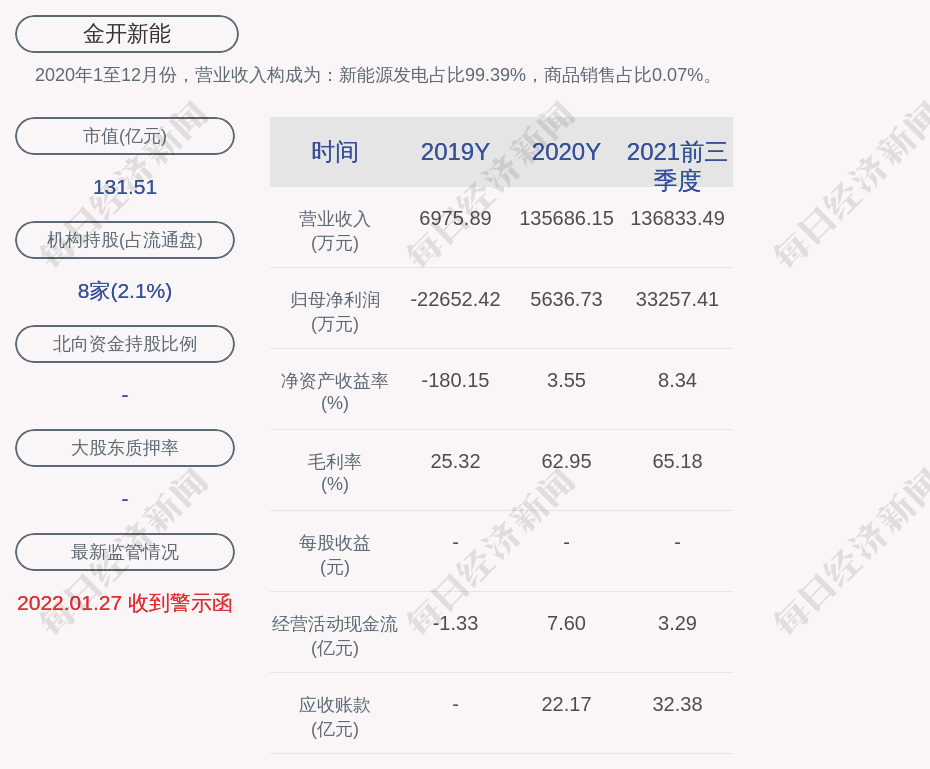Select revenue value 6975.89
The width and height of the screenshot is (930, 769).
tap(456, 218)
